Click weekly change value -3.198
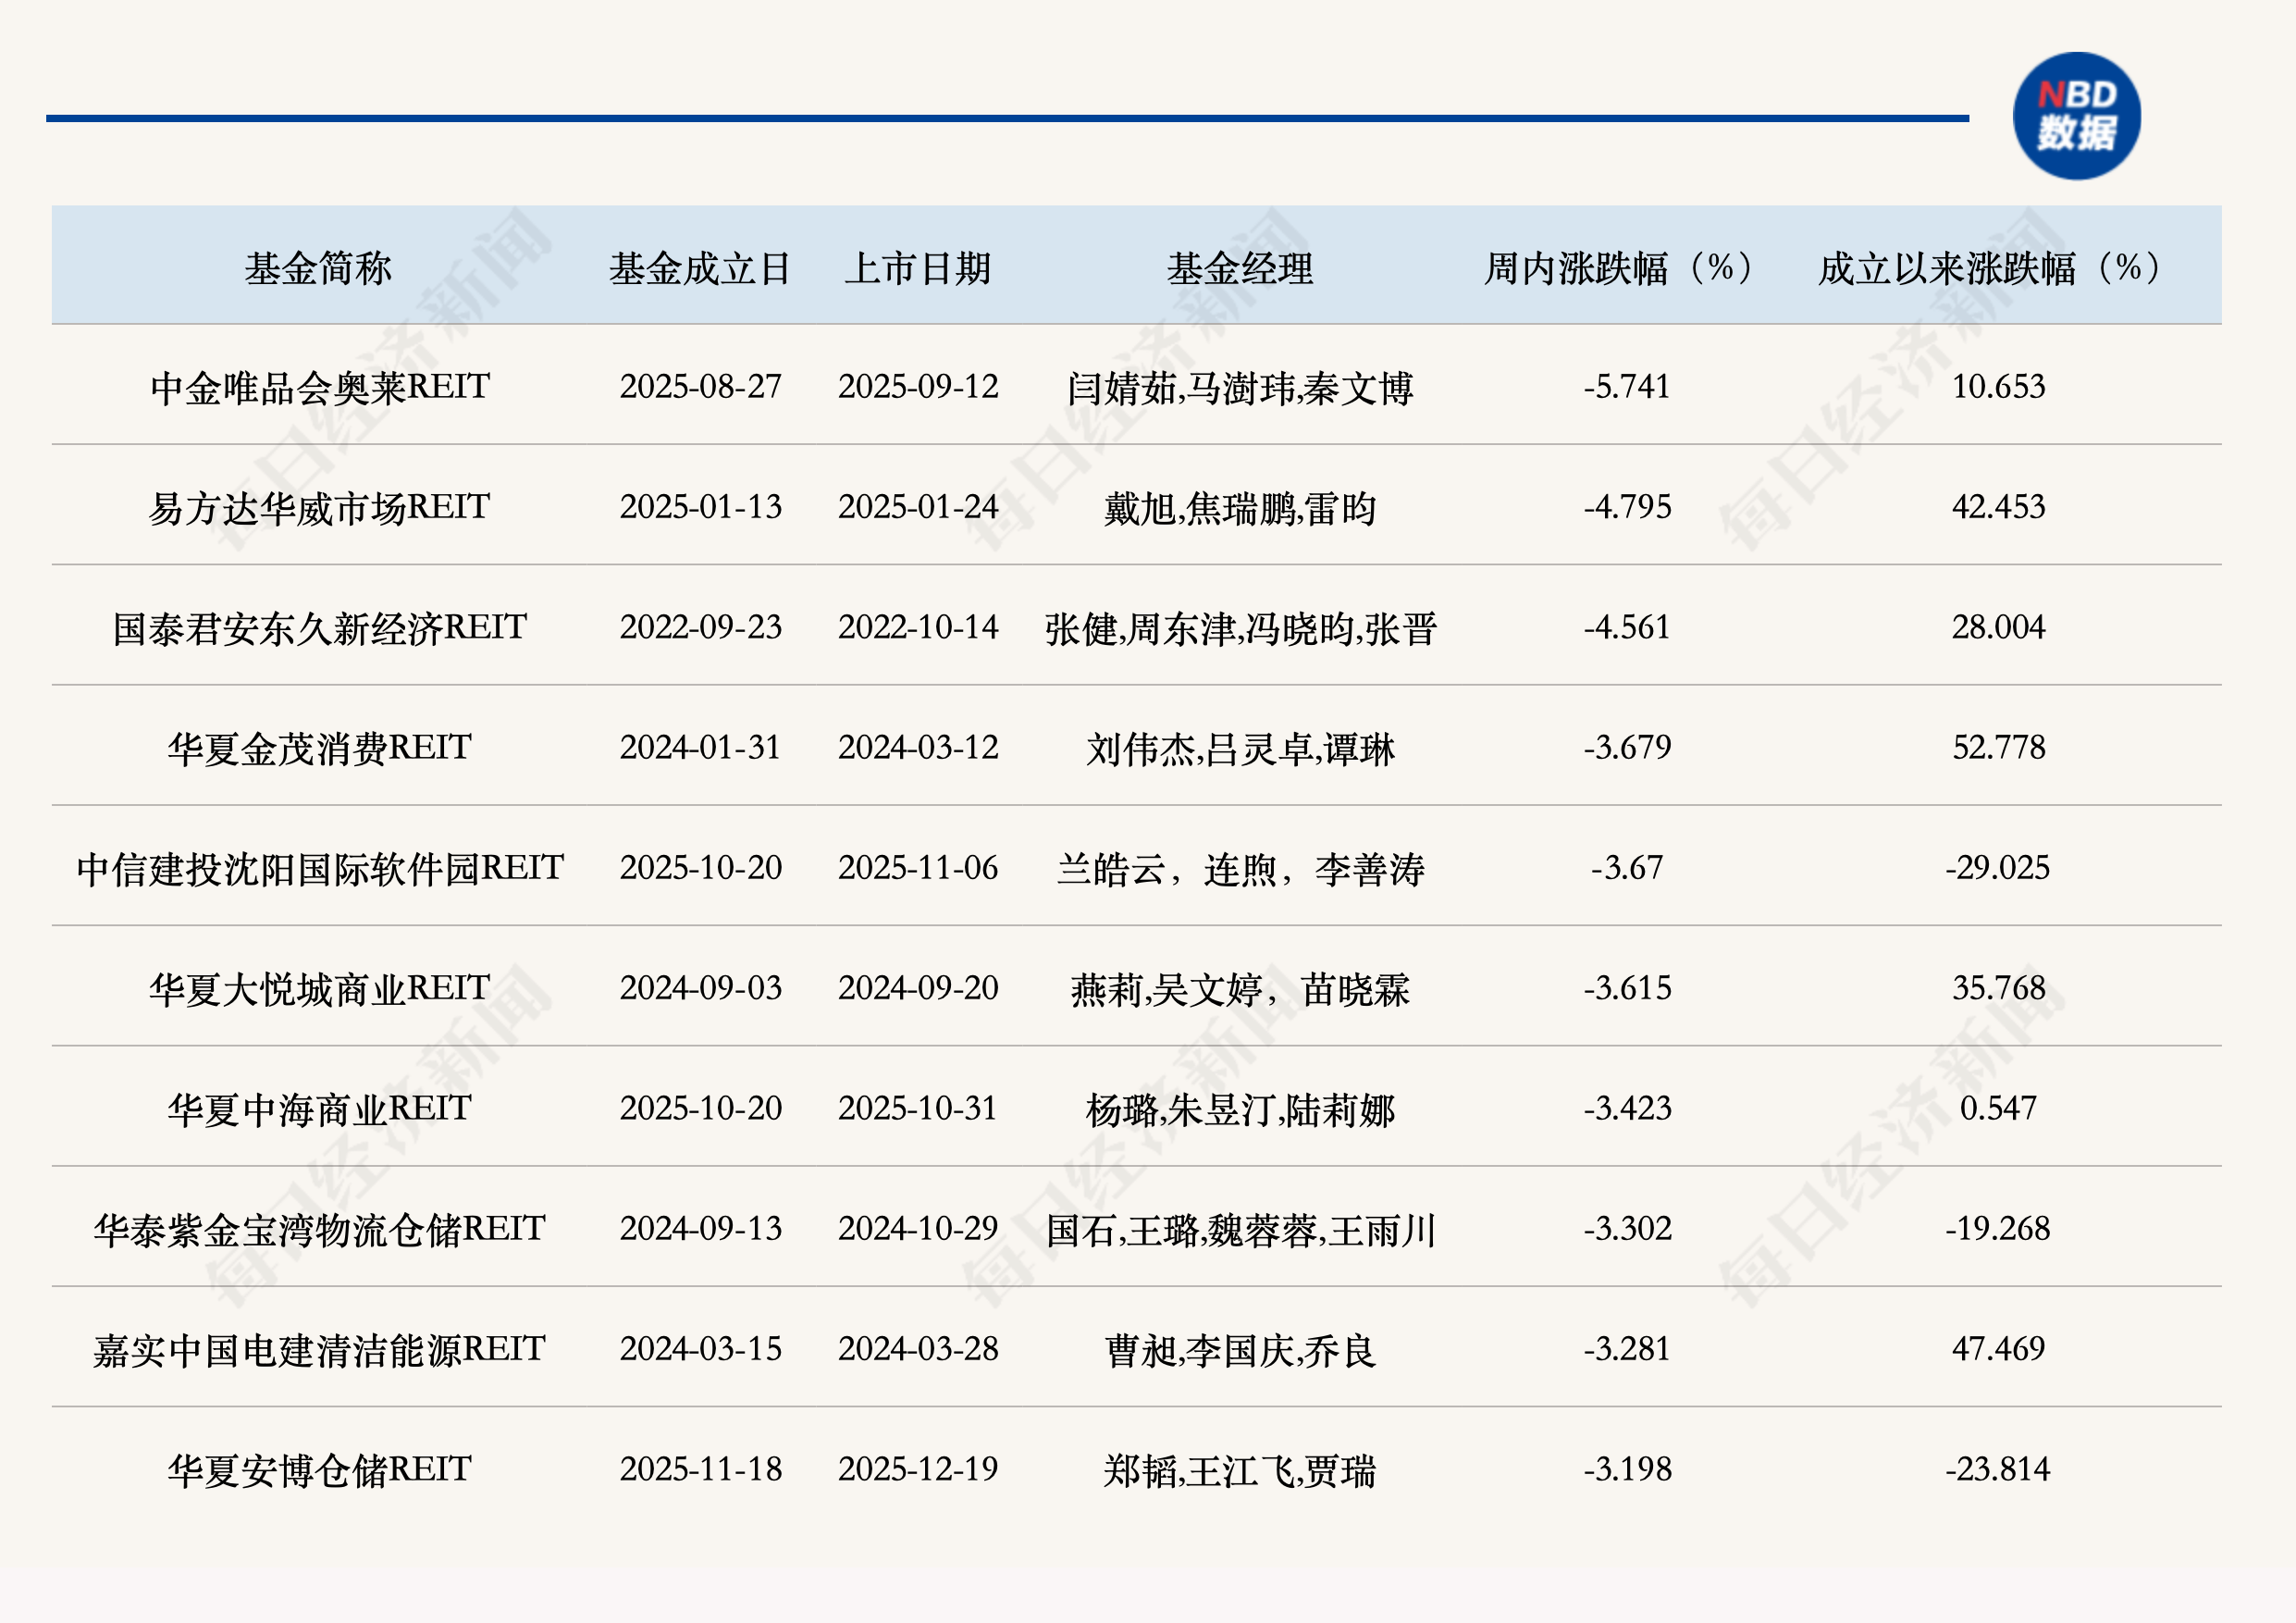The image size is (2296, 1623). coord(1627,1469)
